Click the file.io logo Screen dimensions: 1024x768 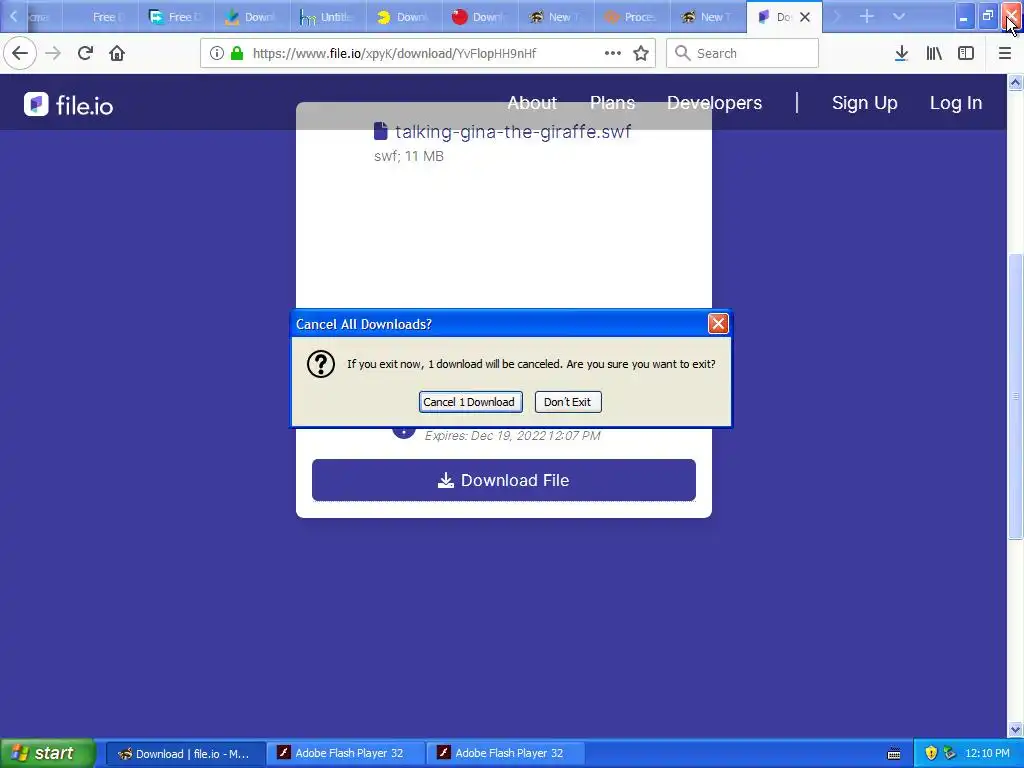69,104
